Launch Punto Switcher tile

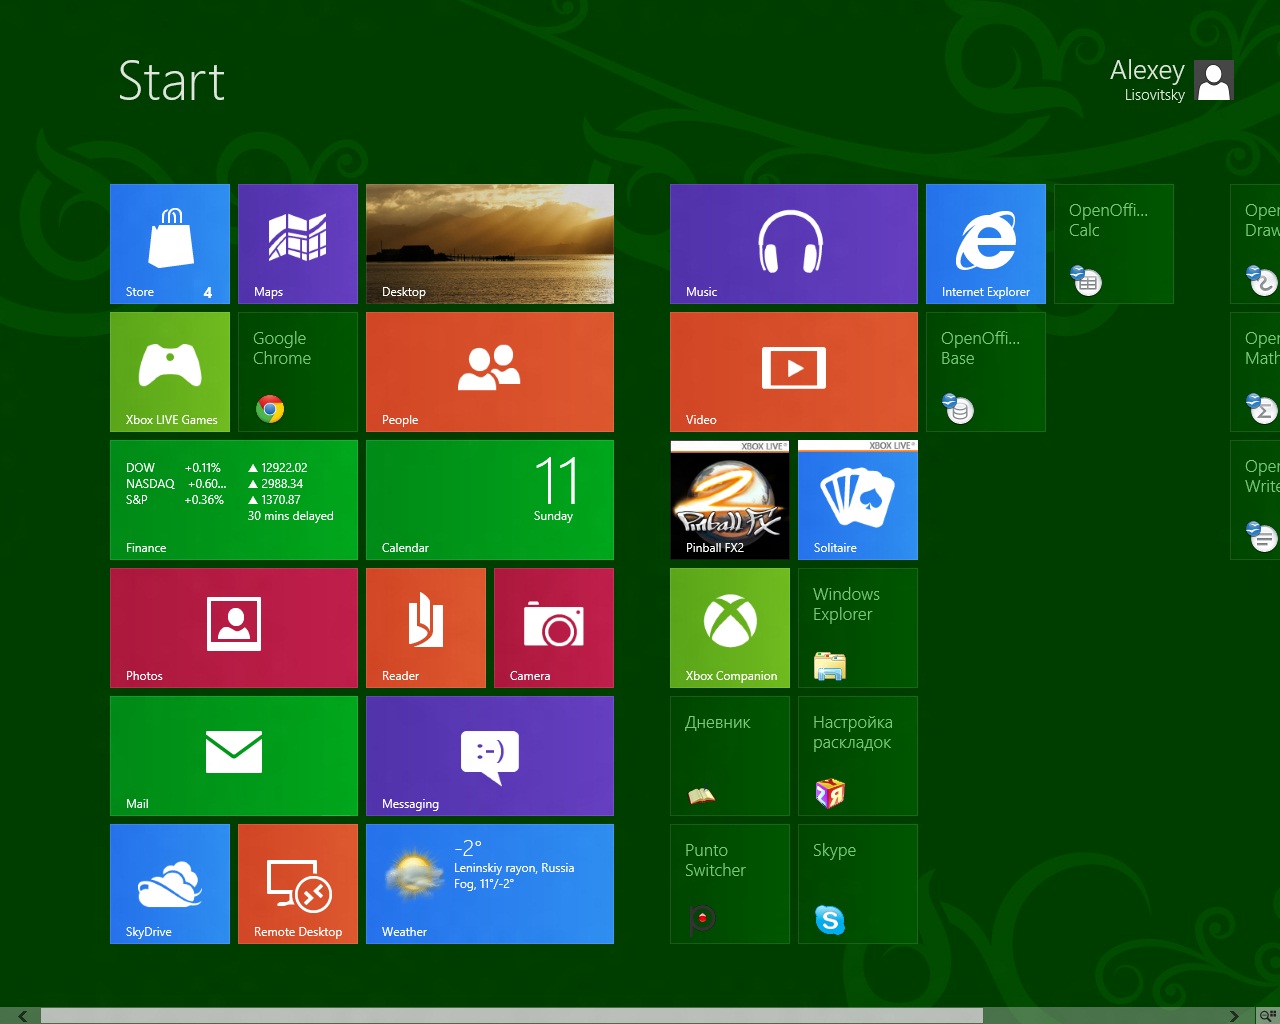(x=730, y=884)
